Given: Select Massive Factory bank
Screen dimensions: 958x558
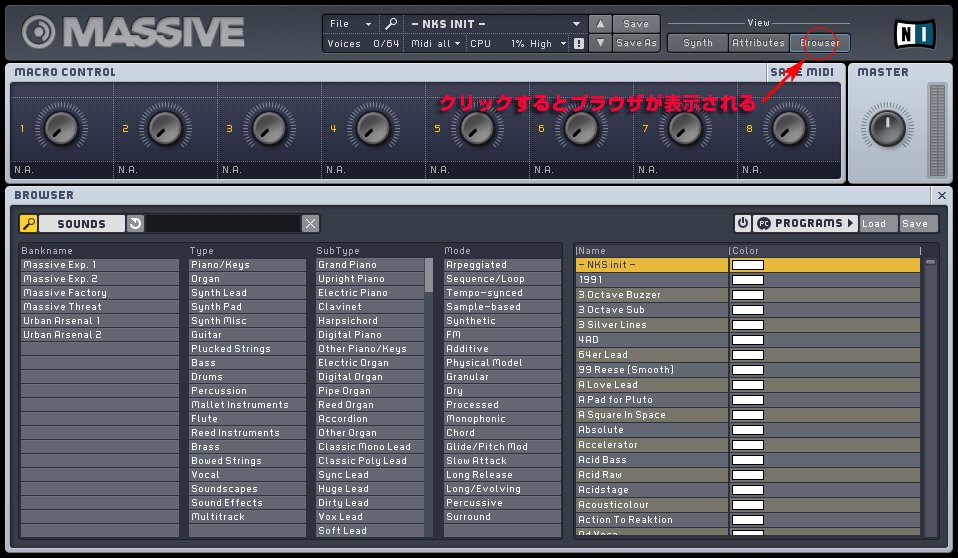Looking at the screenshot, I should pyautogui.click(x=100, y=293).
